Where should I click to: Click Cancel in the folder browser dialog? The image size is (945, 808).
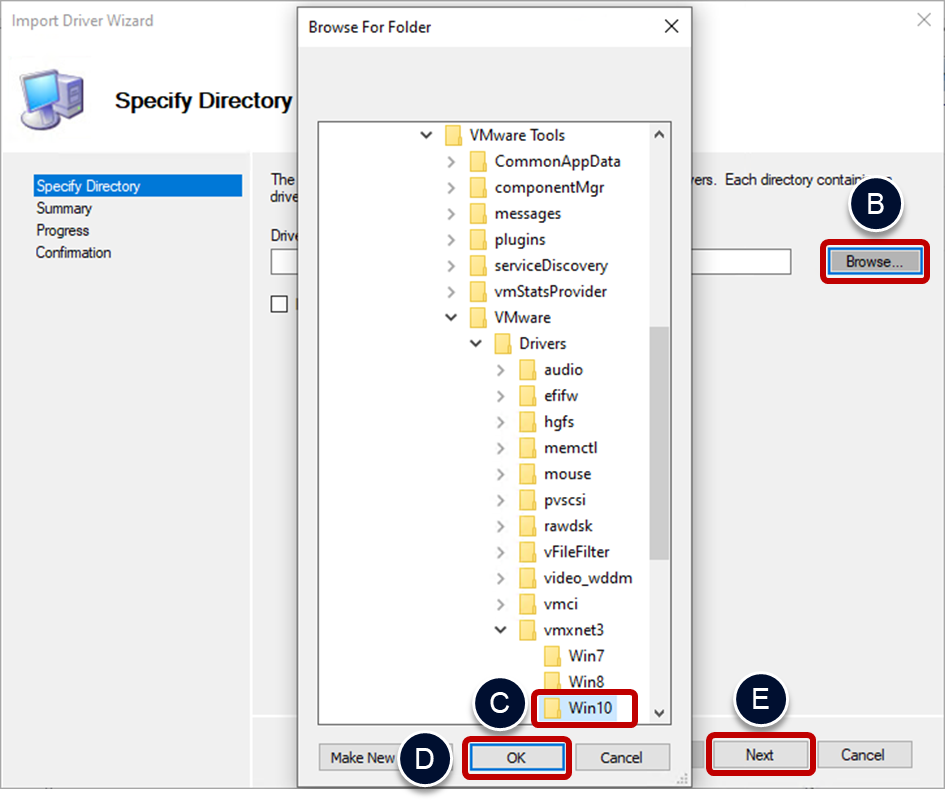[622, 757]
